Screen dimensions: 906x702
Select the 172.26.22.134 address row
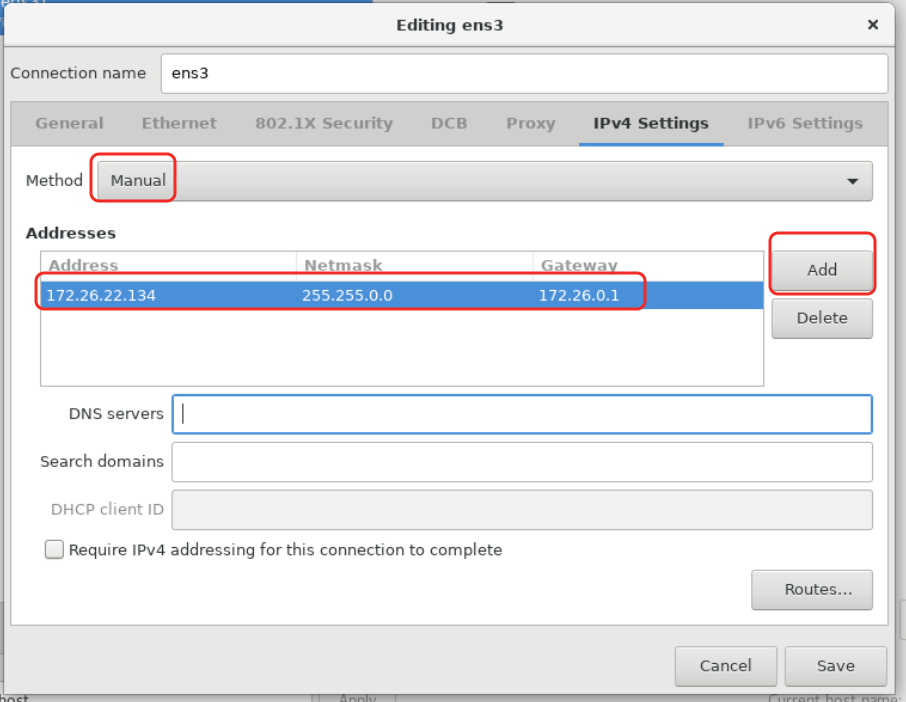pyautogui.click(x=402, y=295)
